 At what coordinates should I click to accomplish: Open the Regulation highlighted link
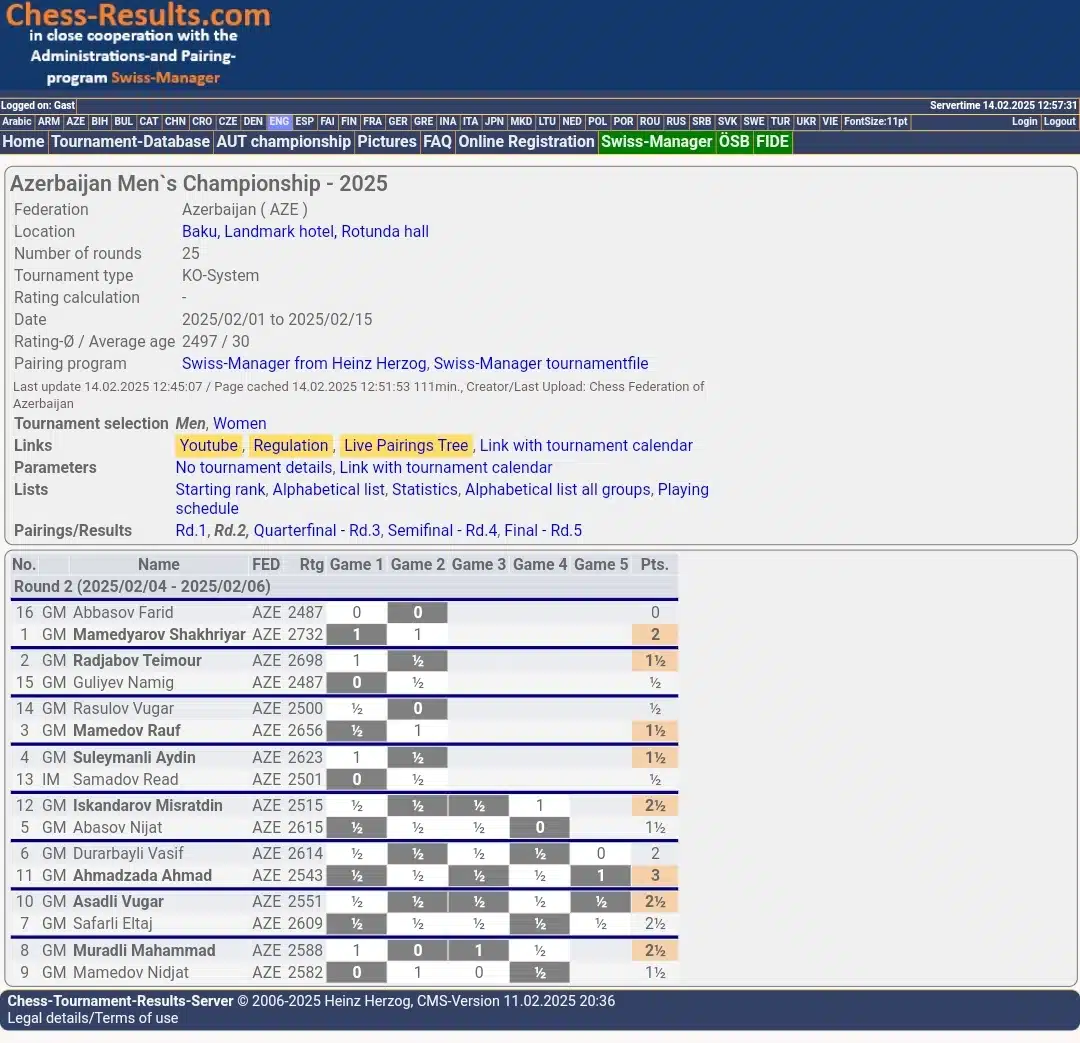[291, 446]
